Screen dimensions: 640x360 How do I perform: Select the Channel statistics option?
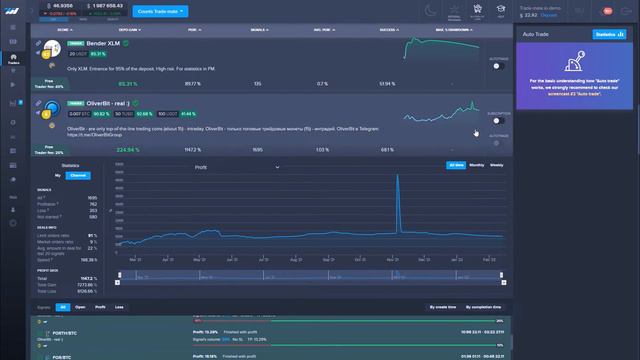pos(78,176)
